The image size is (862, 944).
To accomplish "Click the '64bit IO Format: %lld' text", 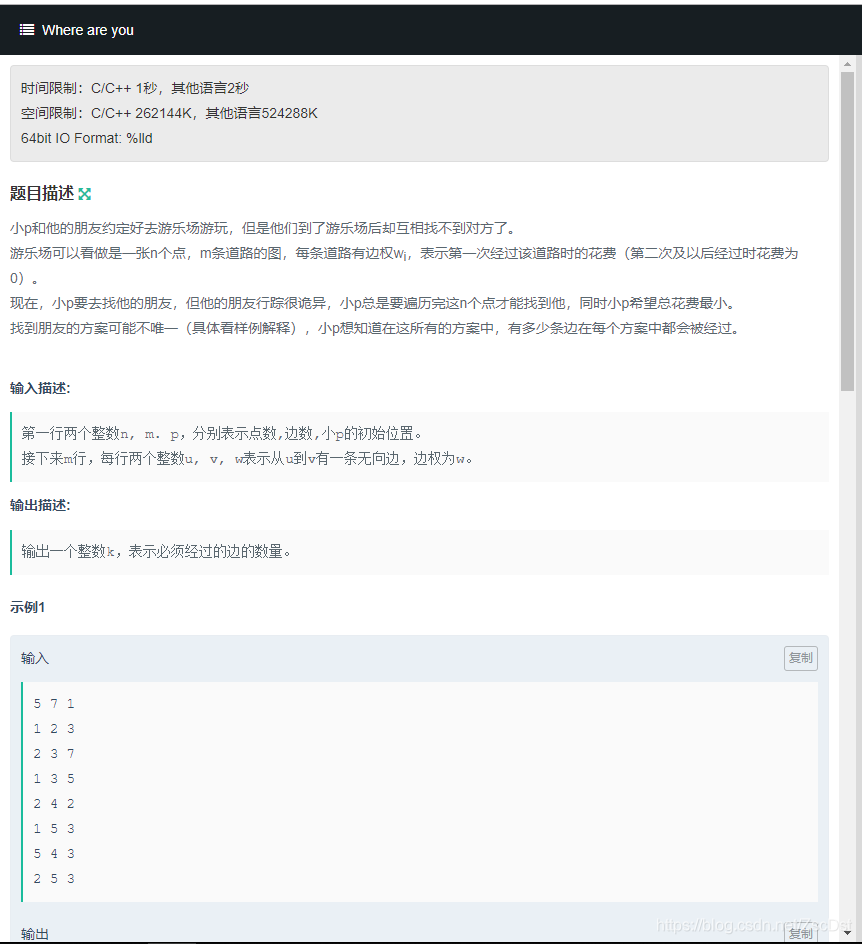I will 87,138.
